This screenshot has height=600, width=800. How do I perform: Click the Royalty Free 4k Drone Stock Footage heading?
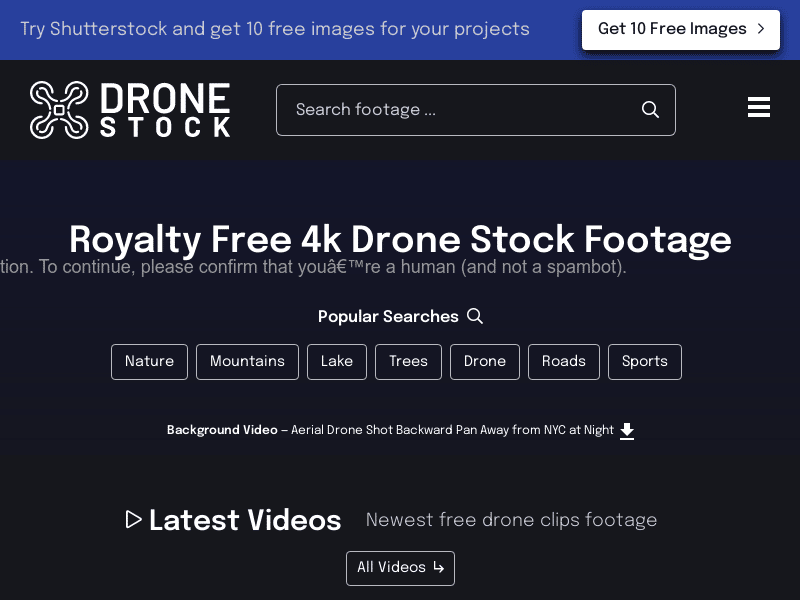click(x=400, y=240)
